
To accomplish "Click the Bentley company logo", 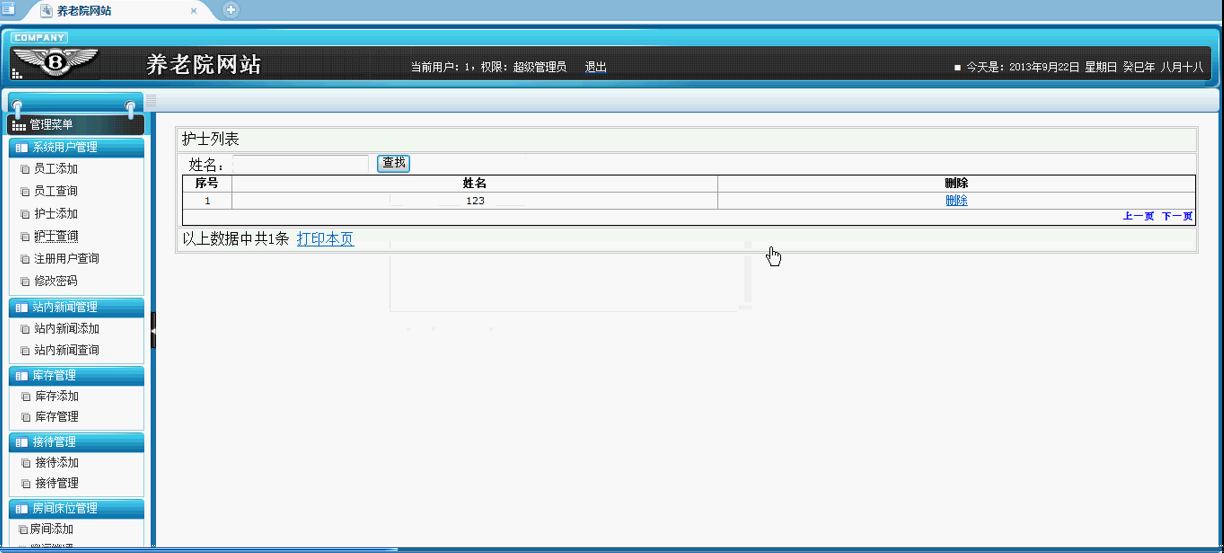I will click(x=54, y=62).
